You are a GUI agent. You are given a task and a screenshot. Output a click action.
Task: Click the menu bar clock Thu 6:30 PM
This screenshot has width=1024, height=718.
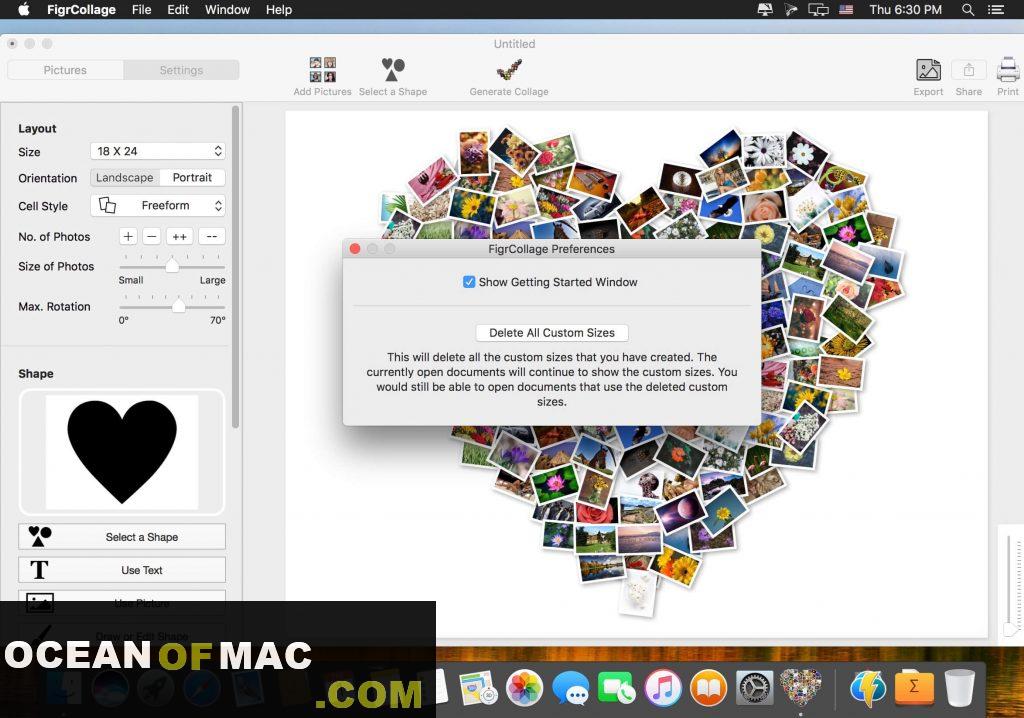click(x=905, y=10)
